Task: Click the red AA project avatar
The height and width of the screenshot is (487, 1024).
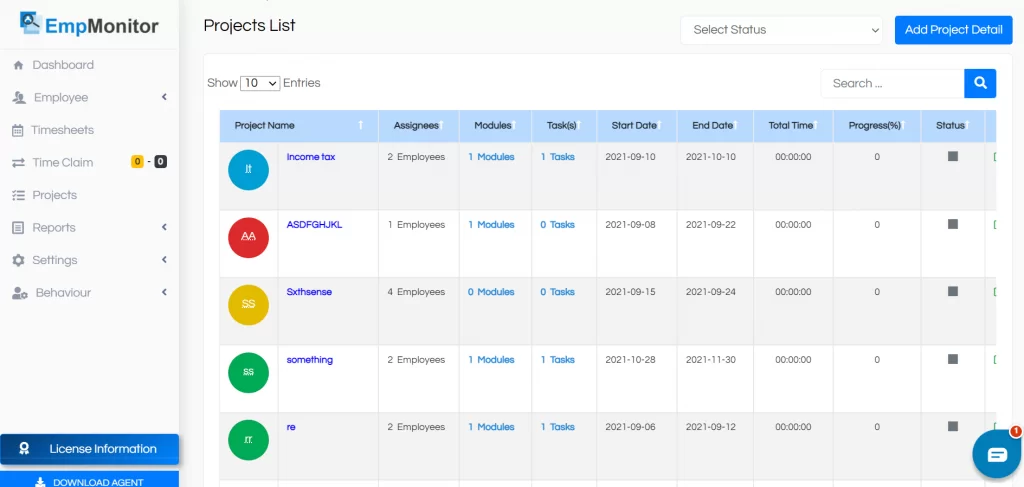Action: [248, 237]
